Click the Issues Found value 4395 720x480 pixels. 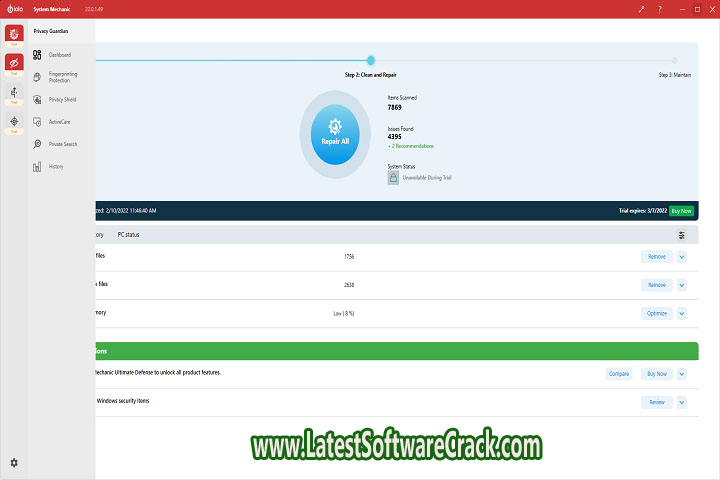click(394, 137)
